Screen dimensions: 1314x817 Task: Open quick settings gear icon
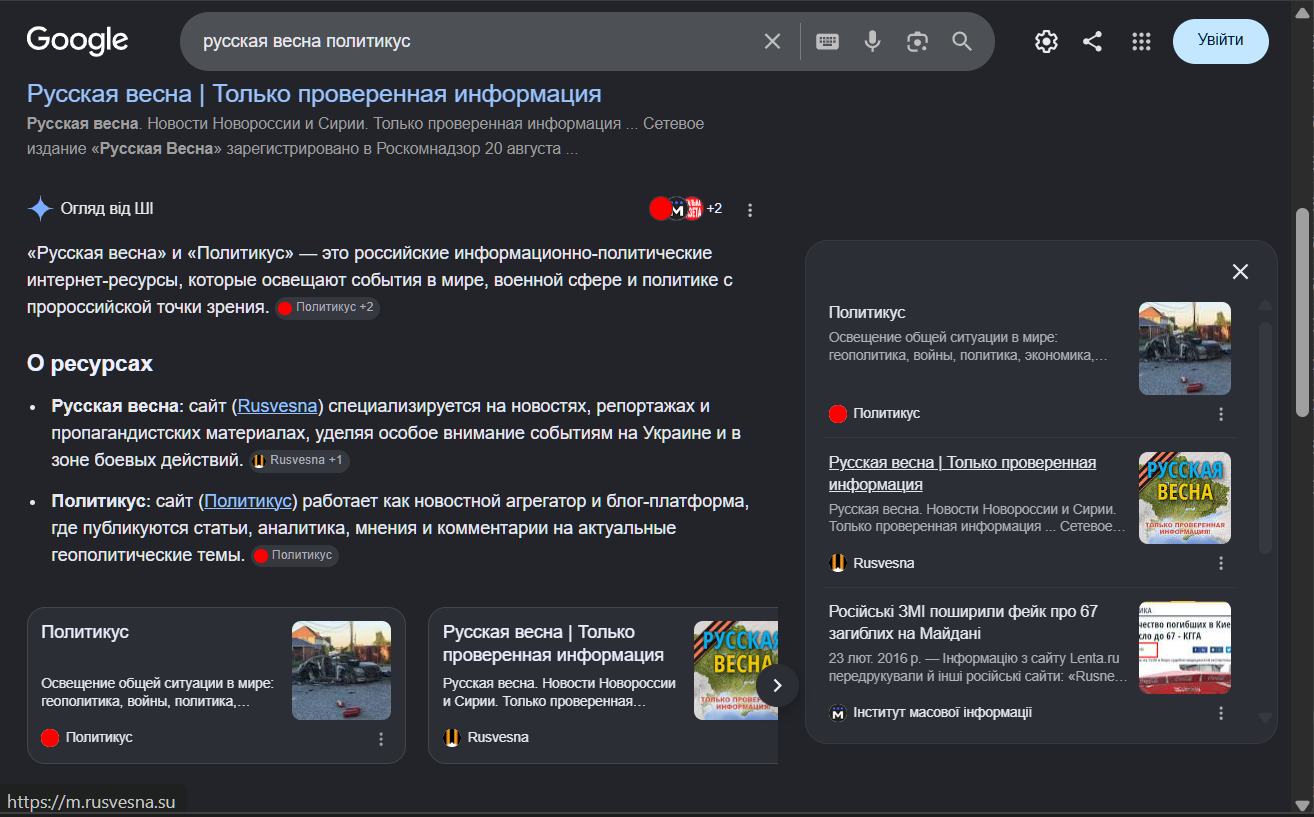[1046, 41]
